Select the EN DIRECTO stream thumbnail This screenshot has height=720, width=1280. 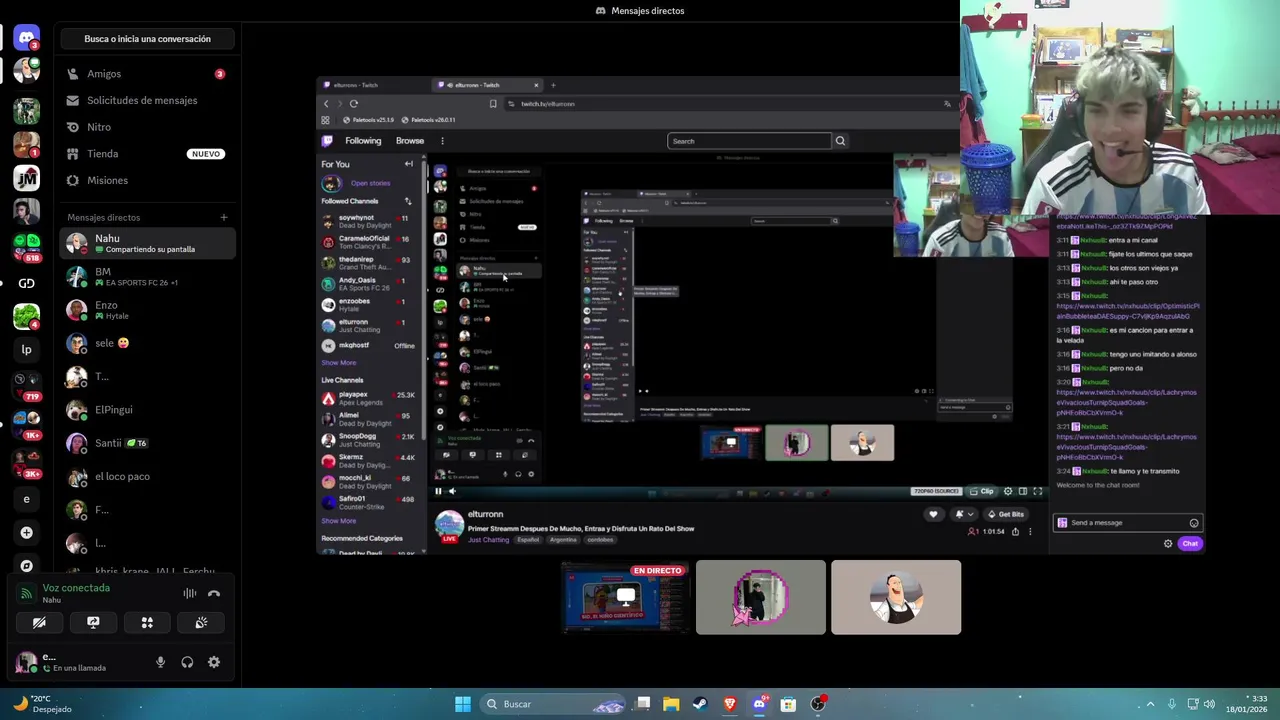[x=625, y=597]
